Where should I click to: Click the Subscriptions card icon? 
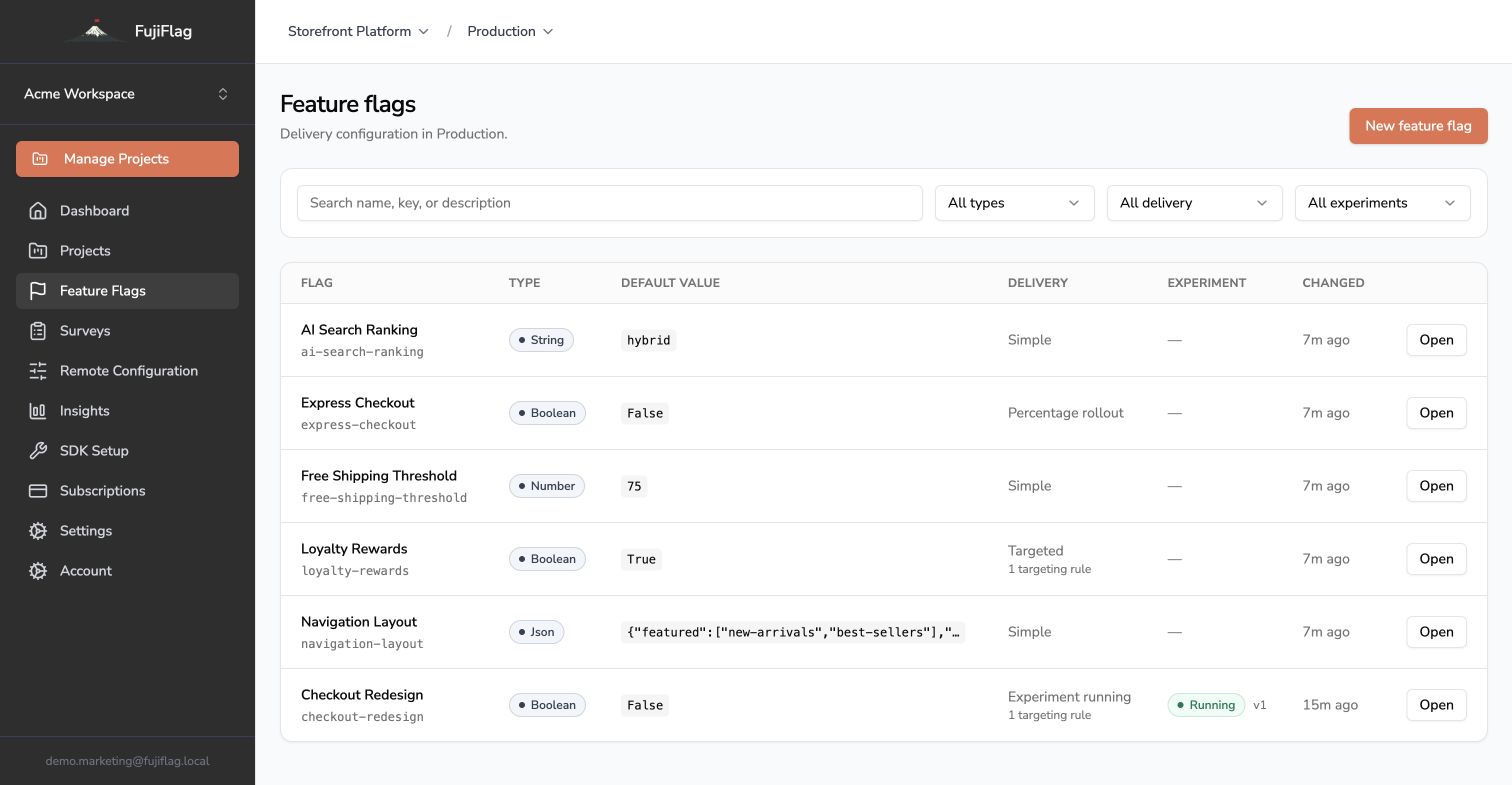[x=38, y=491]
